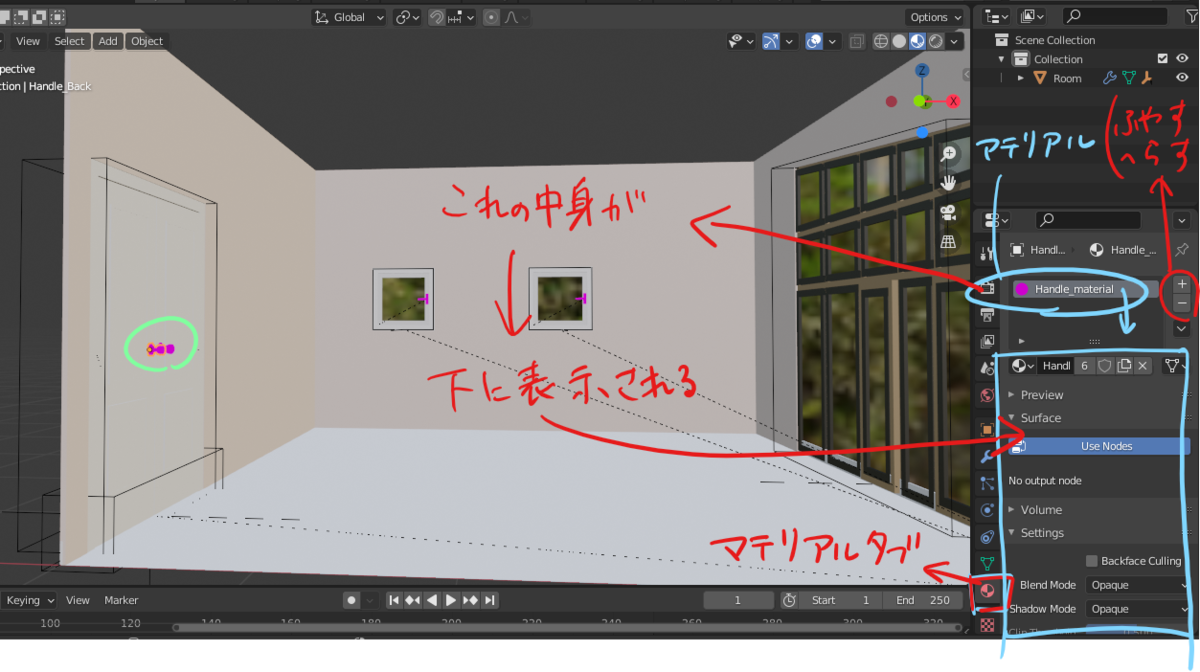The width and height of the screenshot is (1200, 672).
Task: Open the Object Constraints properties tab
Action: [x=987, y=536]
